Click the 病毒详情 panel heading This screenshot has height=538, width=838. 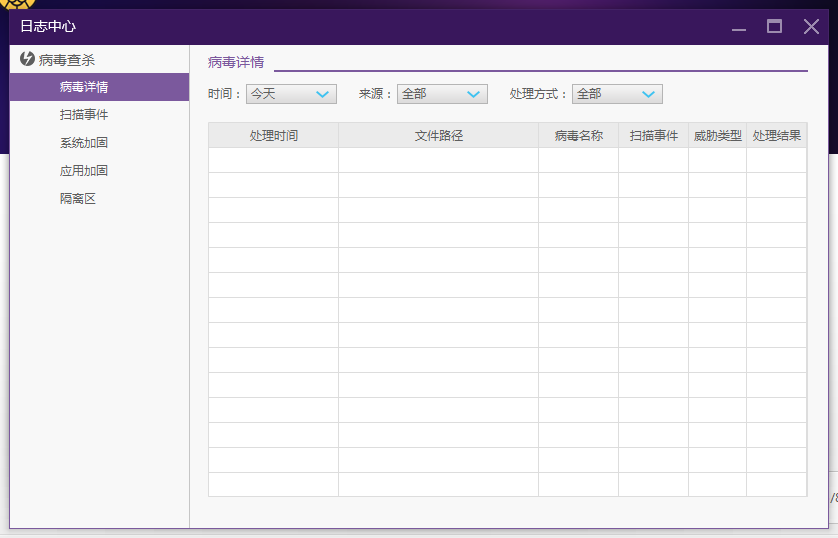236,62
